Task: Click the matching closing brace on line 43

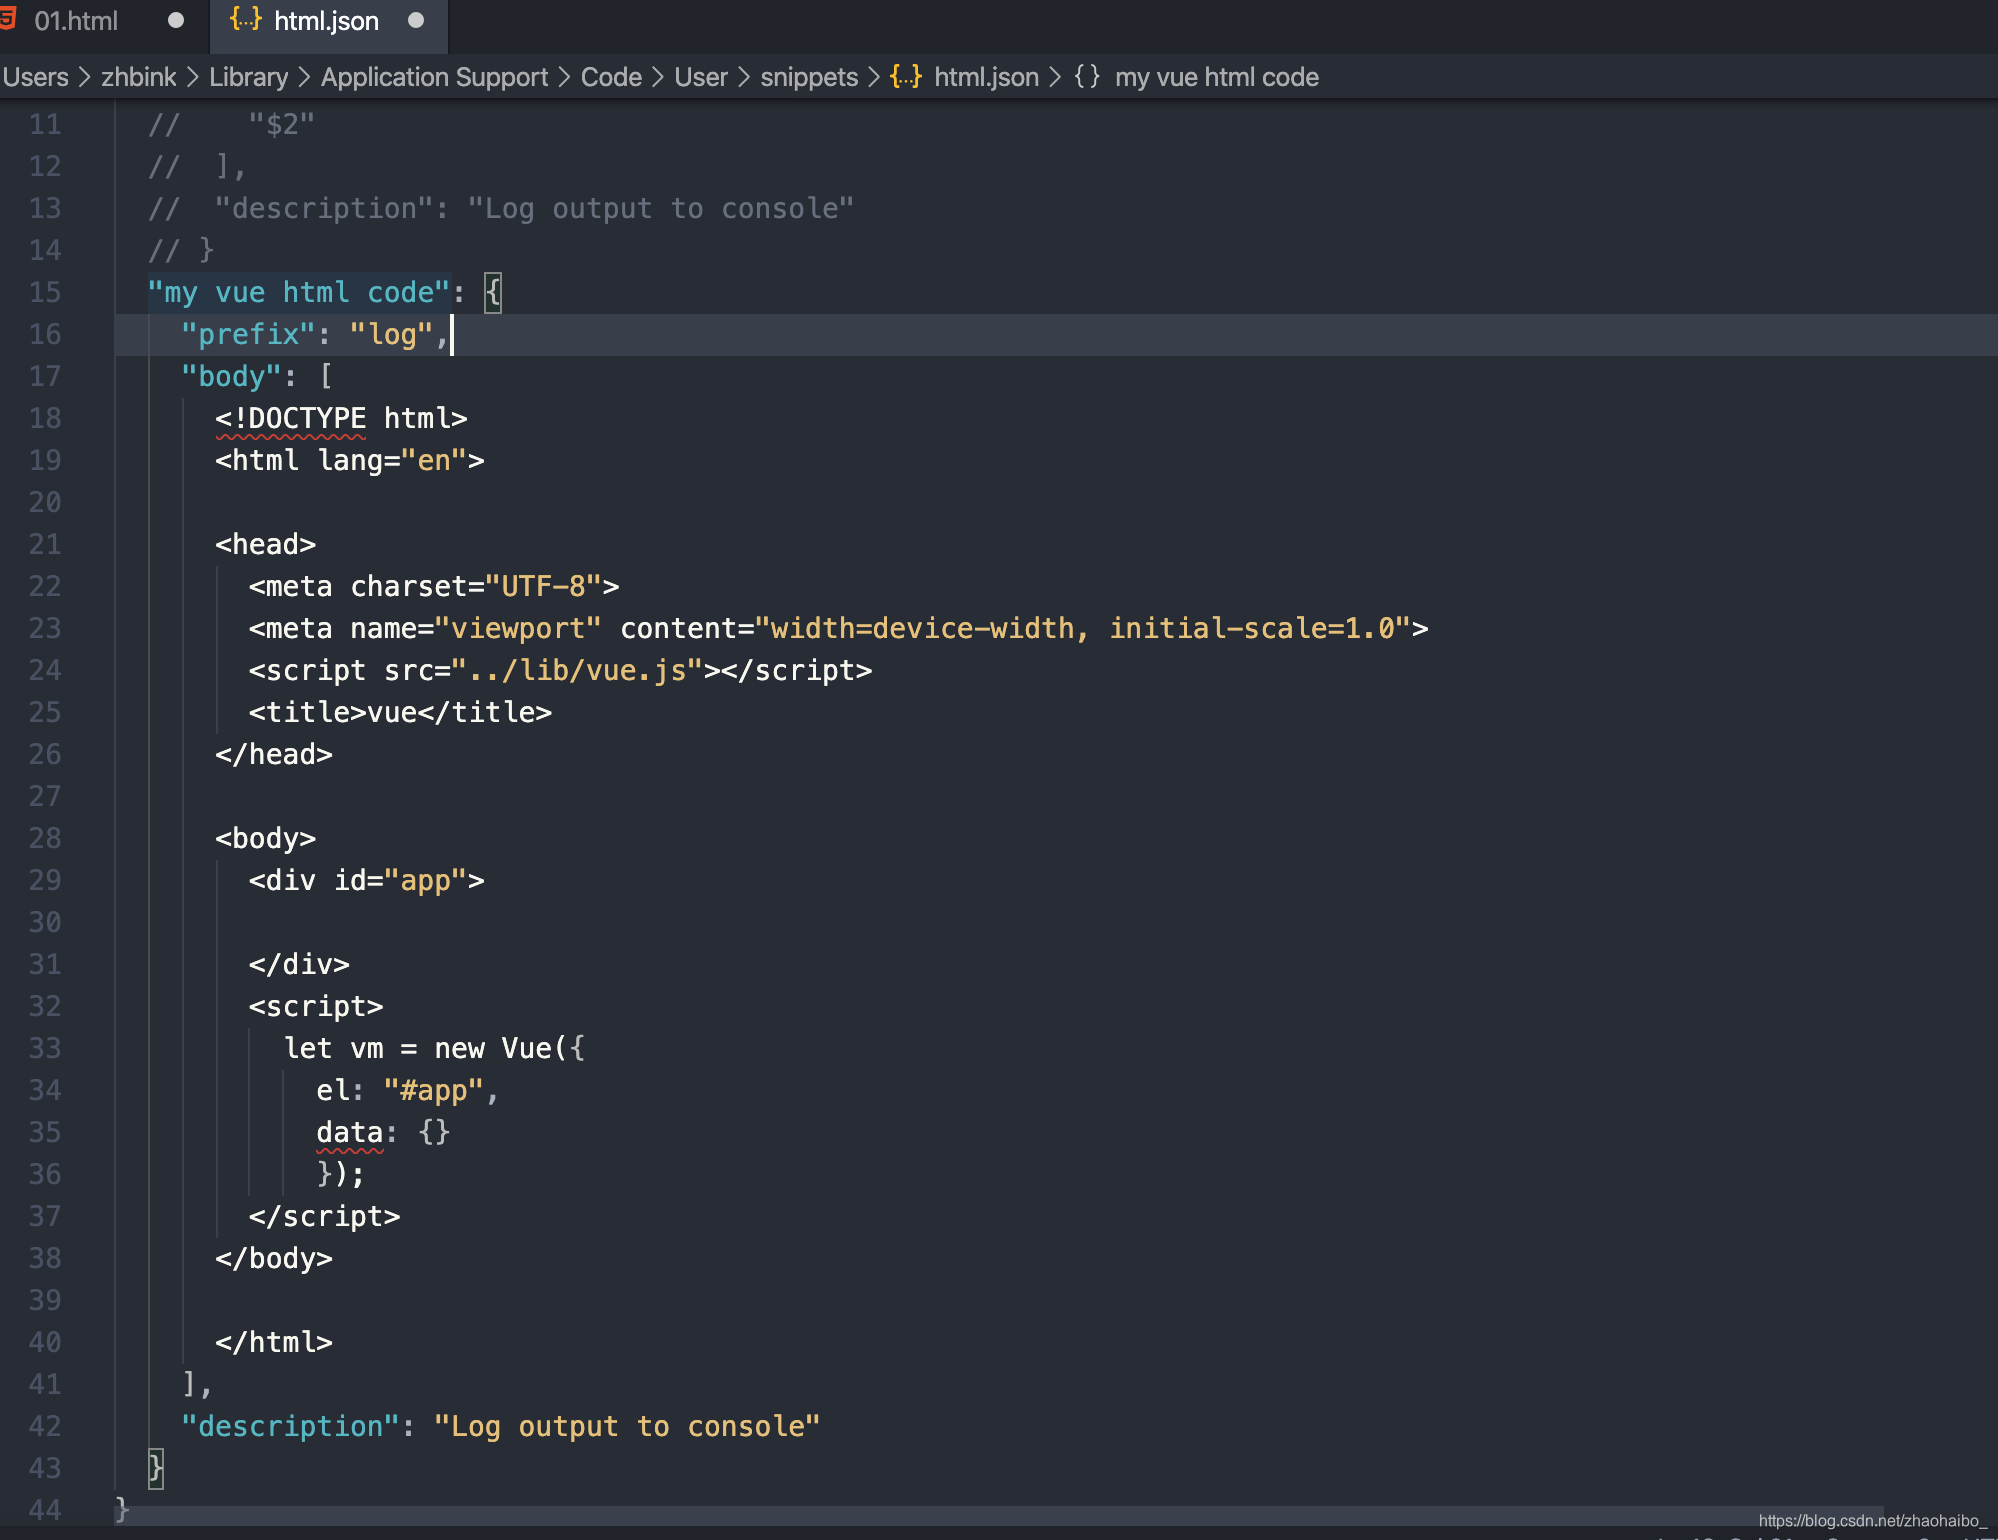Action: [x=156, y=1468]
